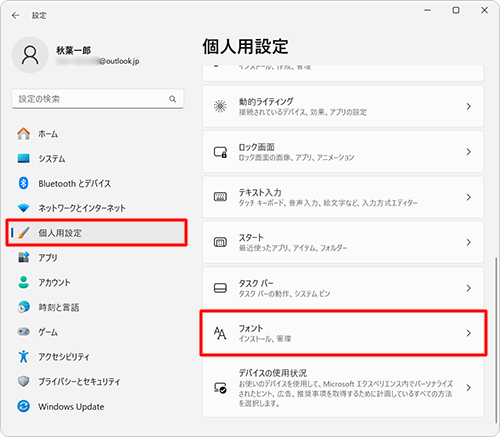This screenshot has width=500, height=437.
Task: Open テキスト入力 using its chevron arrow
Action: pos(469,197)
